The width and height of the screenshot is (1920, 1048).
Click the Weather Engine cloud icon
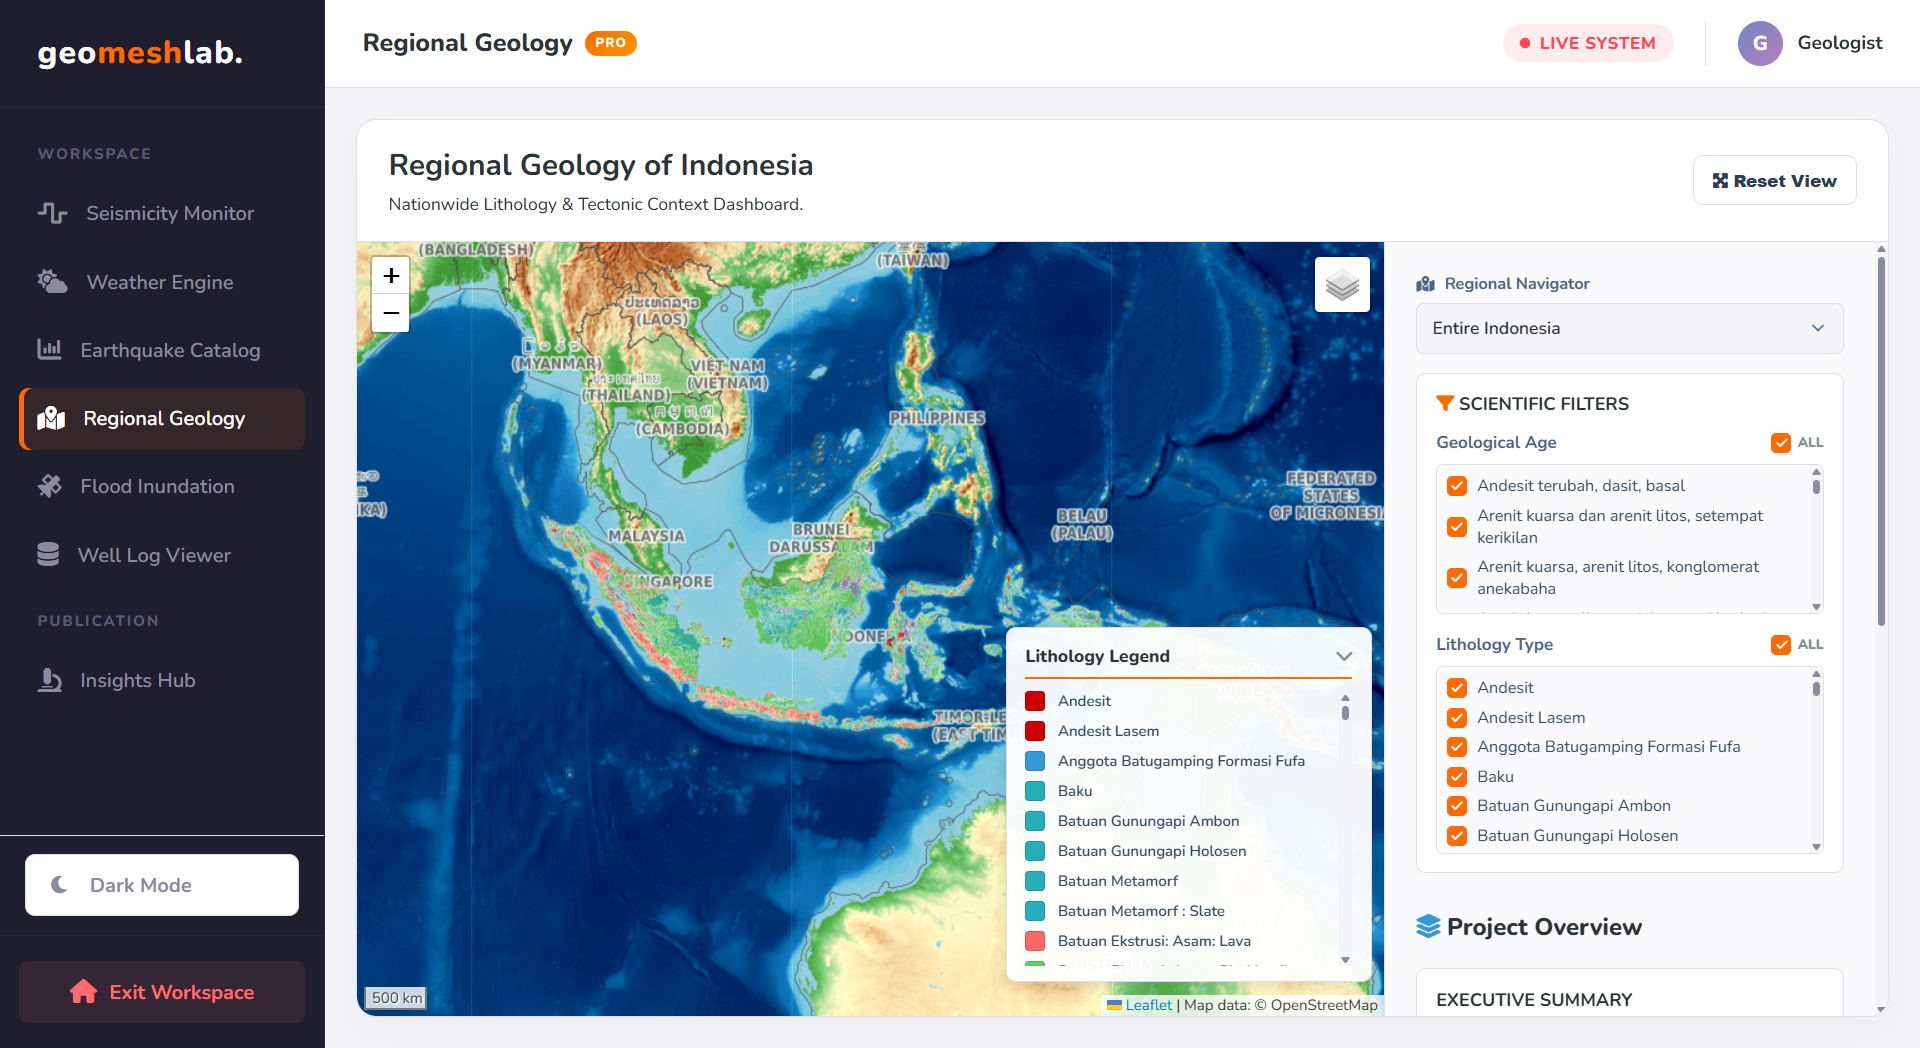coord(52,282)
